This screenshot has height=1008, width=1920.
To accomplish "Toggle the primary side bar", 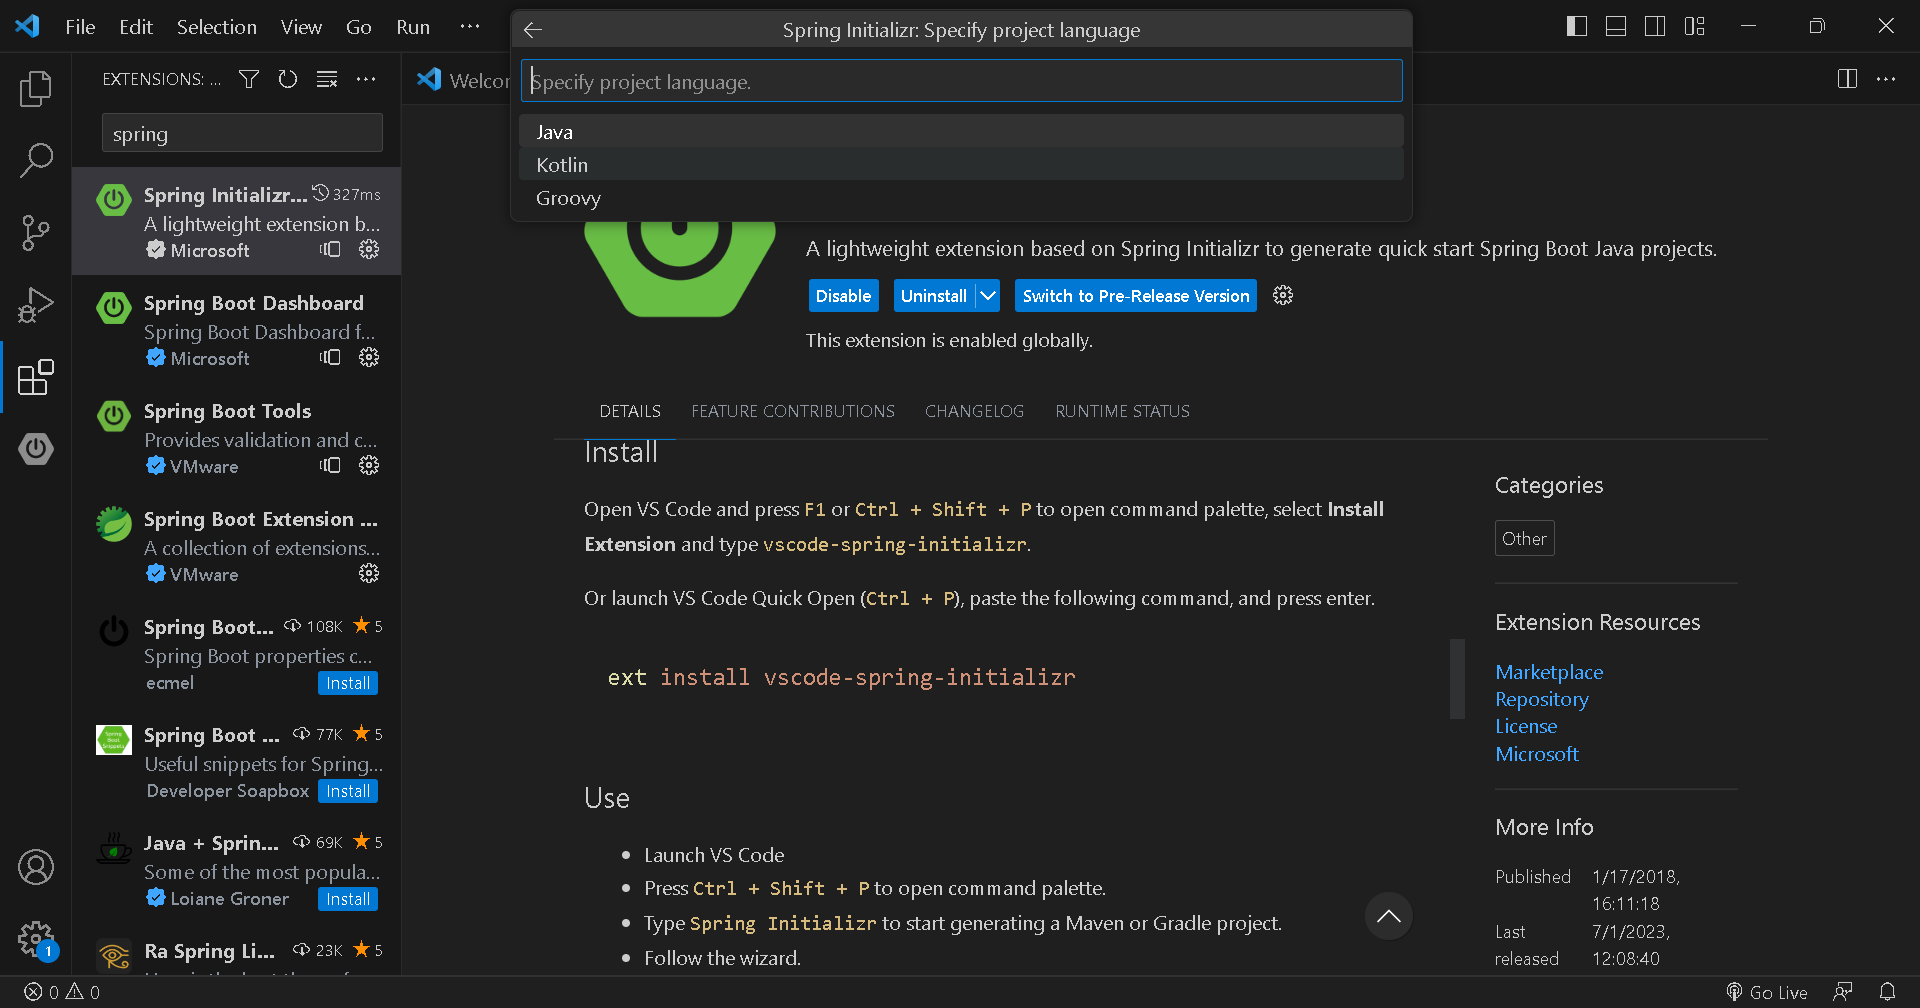I will [x=1577, y=26].
